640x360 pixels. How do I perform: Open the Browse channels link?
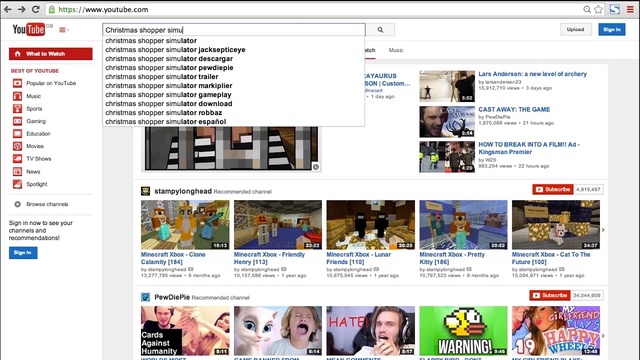47,204
